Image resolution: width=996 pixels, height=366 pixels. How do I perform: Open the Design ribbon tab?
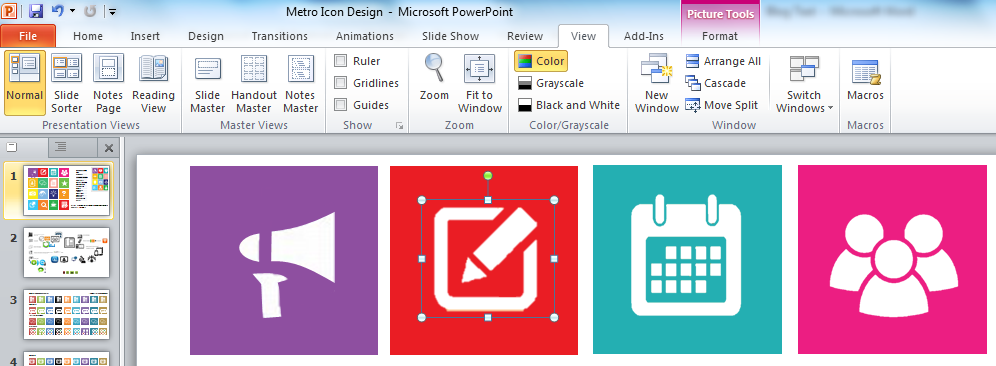[x=206, y=36]
